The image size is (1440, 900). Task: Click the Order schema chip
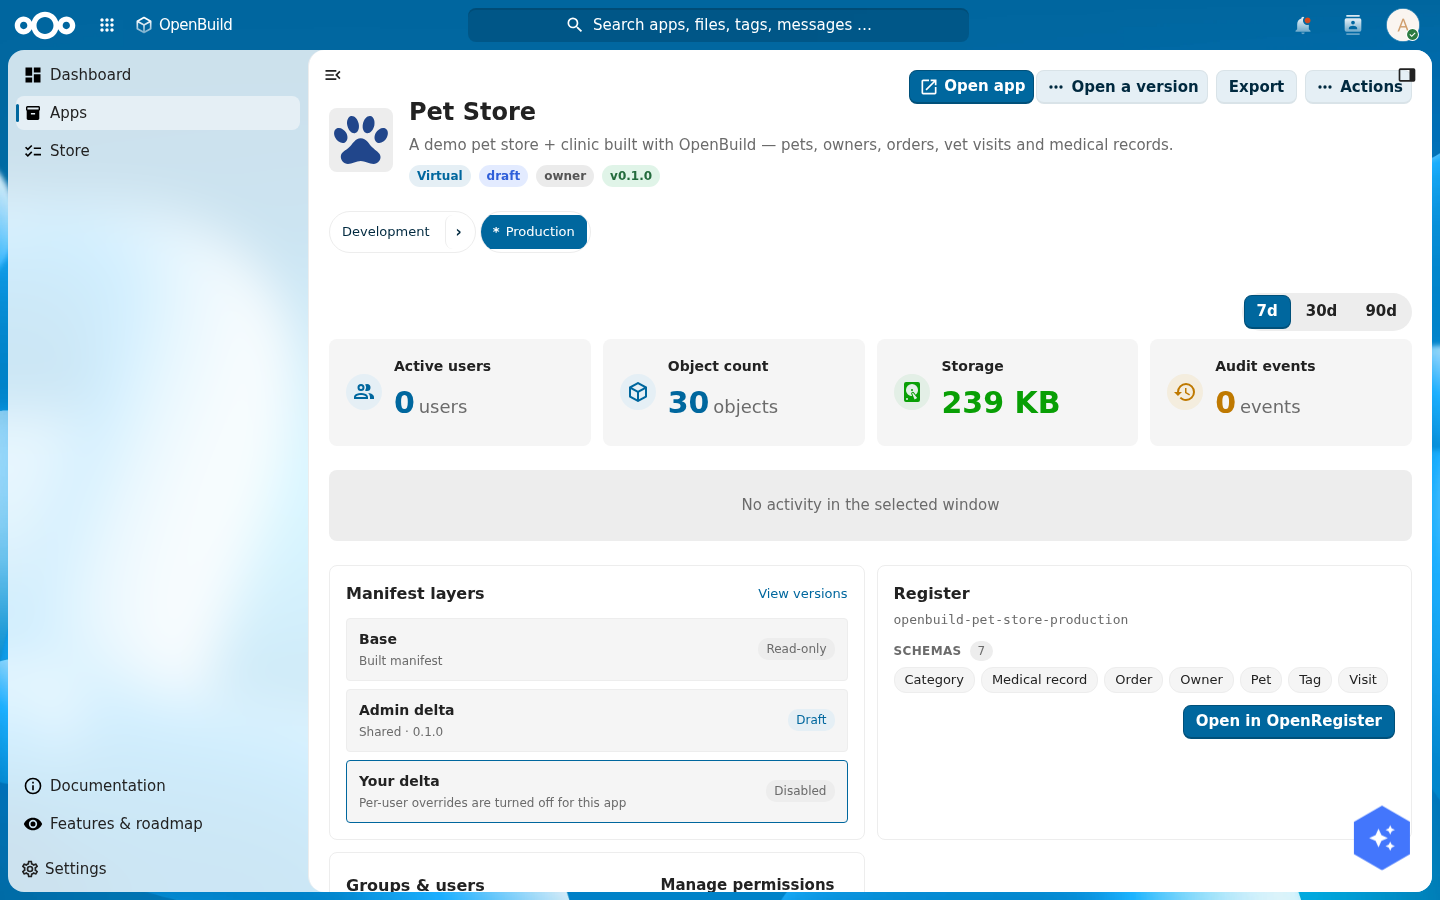1134,680
